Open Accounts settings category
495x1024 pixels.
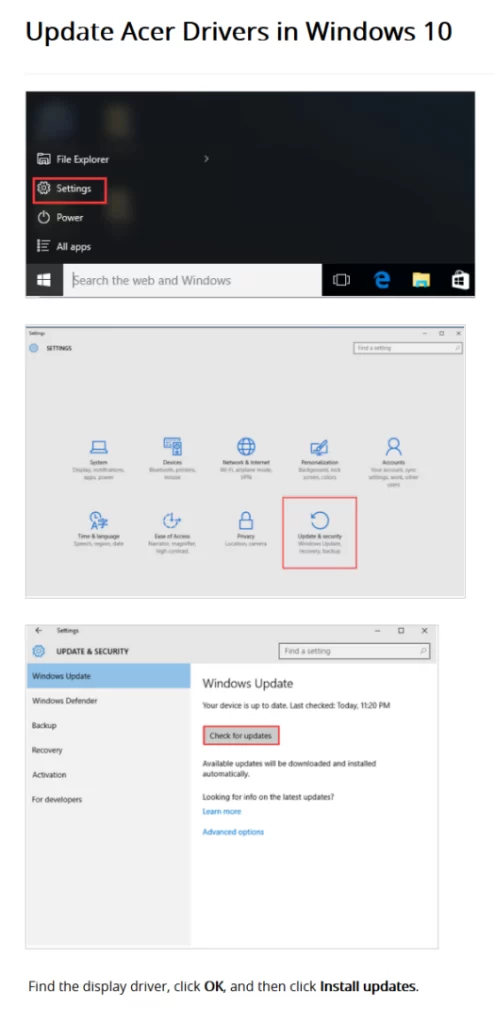pyautogui.click(x=393, y=461)
